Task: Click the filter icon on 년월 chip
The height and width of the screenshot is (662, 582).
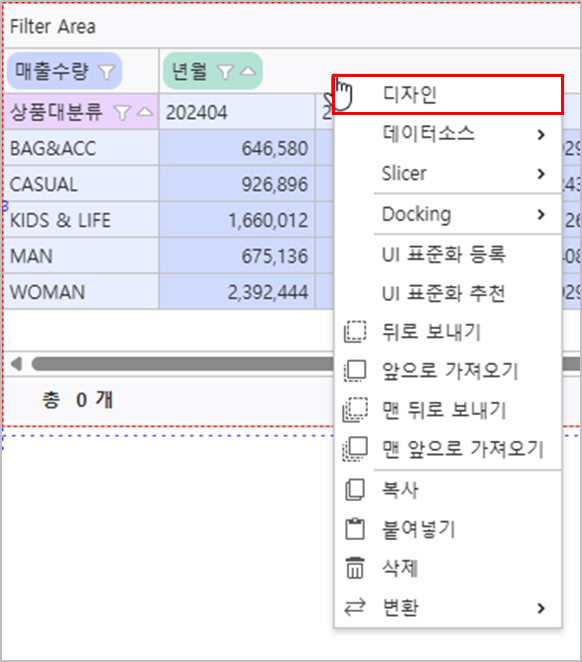Action: point(225,72)
